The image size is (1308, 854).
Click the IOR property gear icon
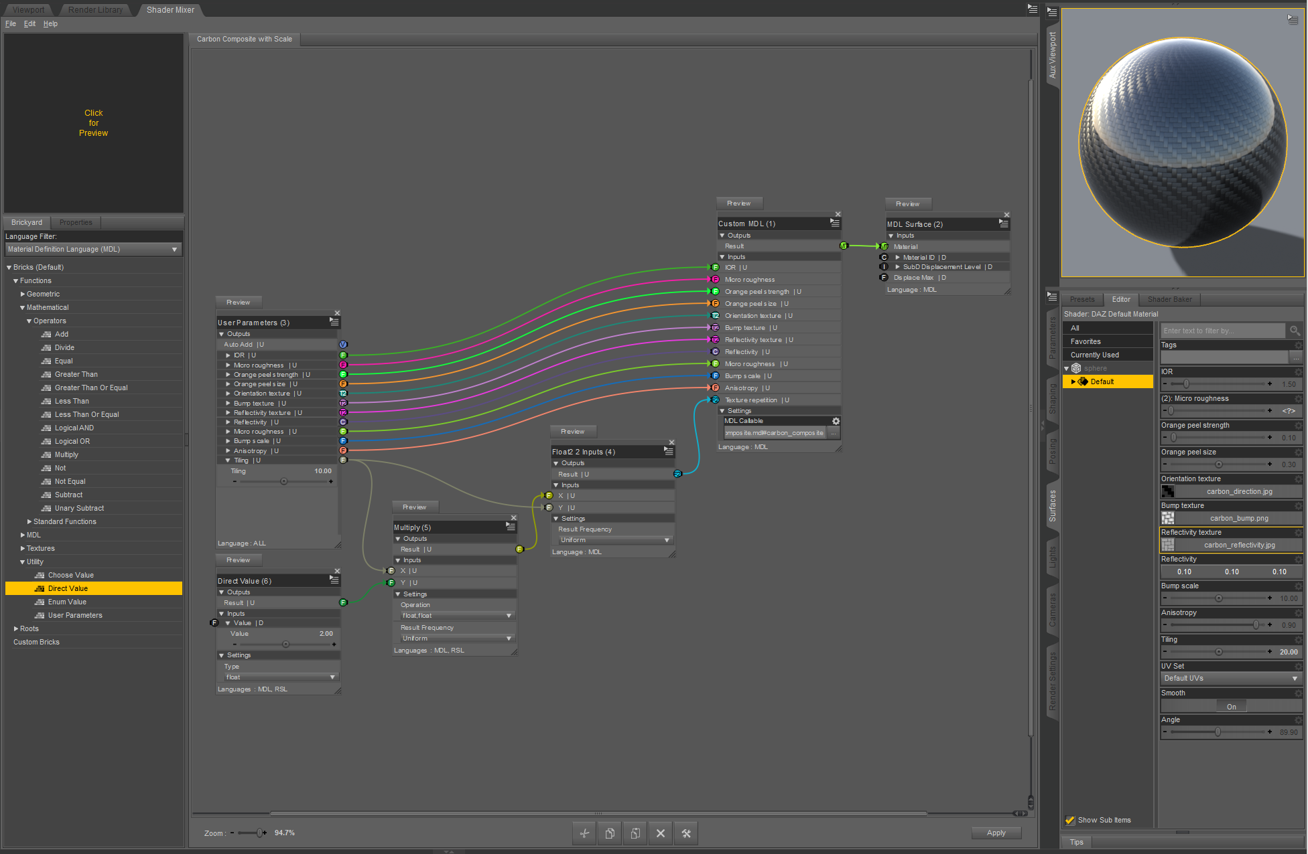[x=1298, y=372]
